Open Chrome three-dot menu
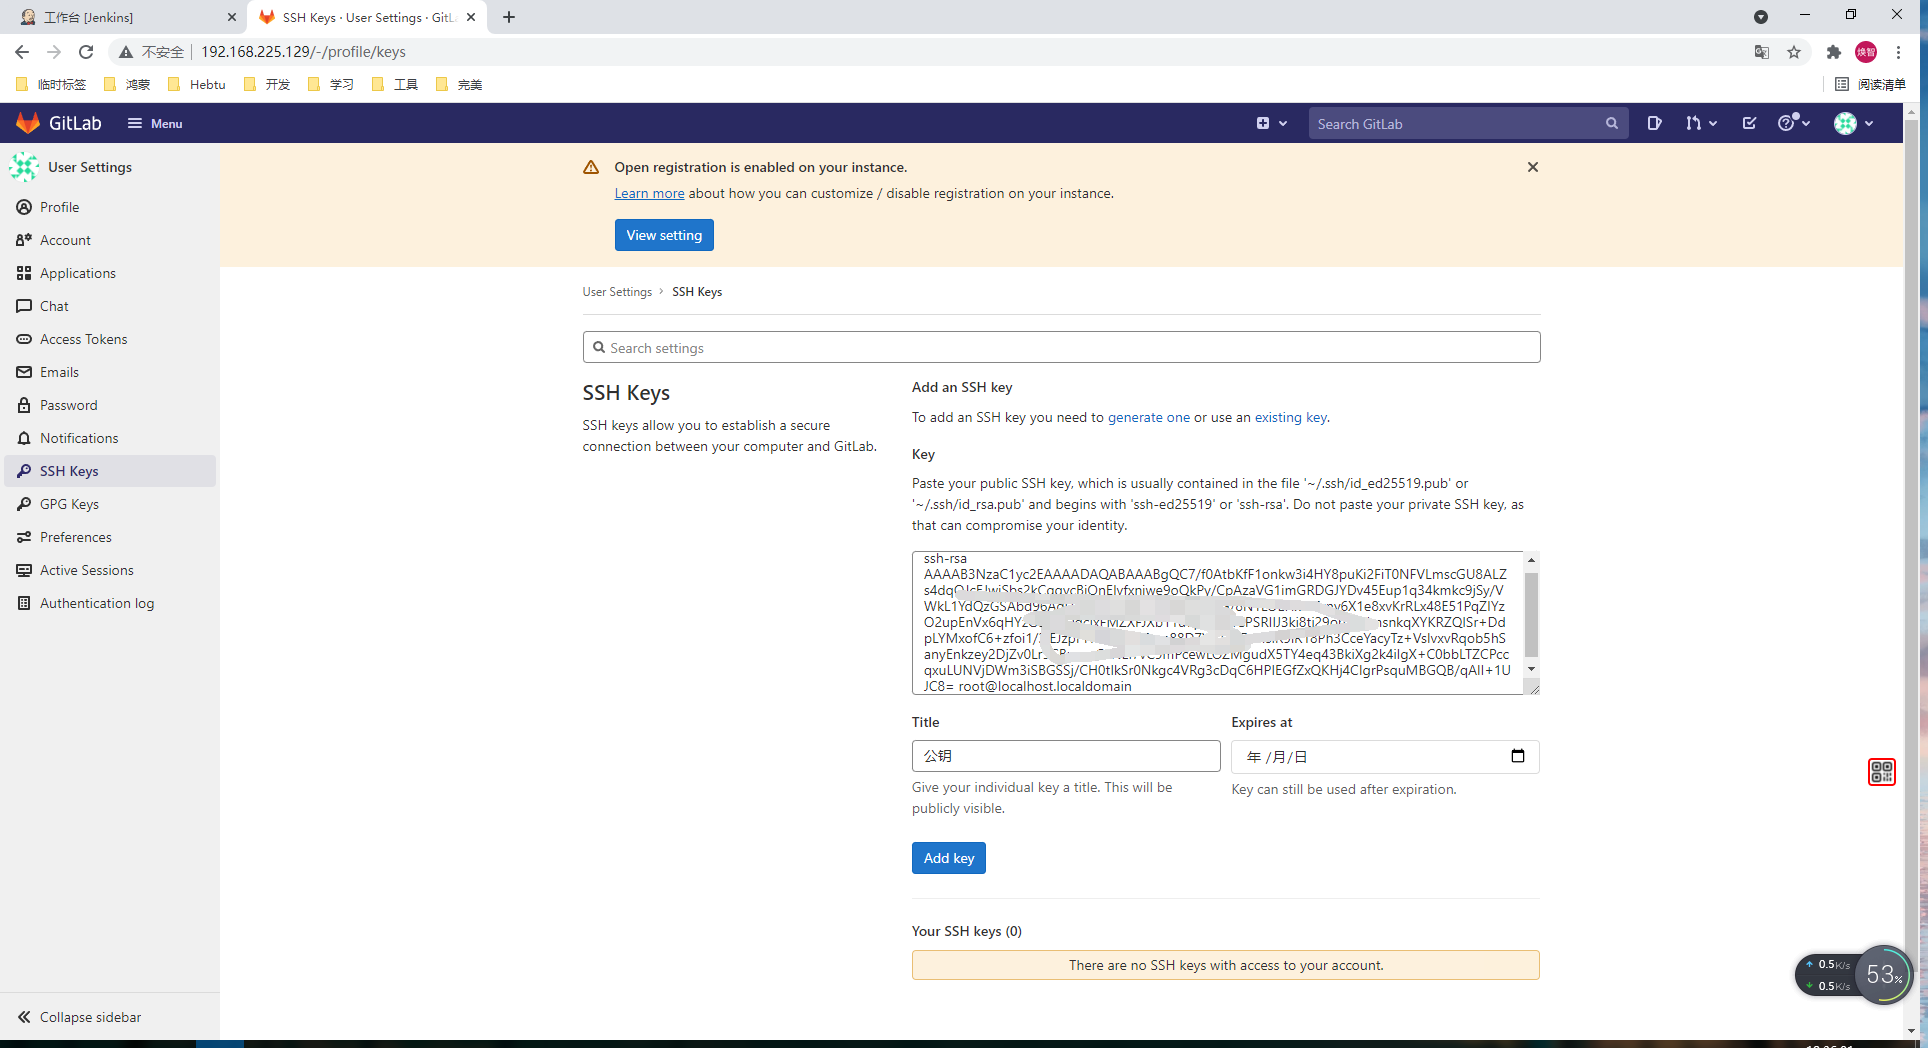Image resolution: width=1928 pixels, height=1048 pixels. (x=1898, y=52)
